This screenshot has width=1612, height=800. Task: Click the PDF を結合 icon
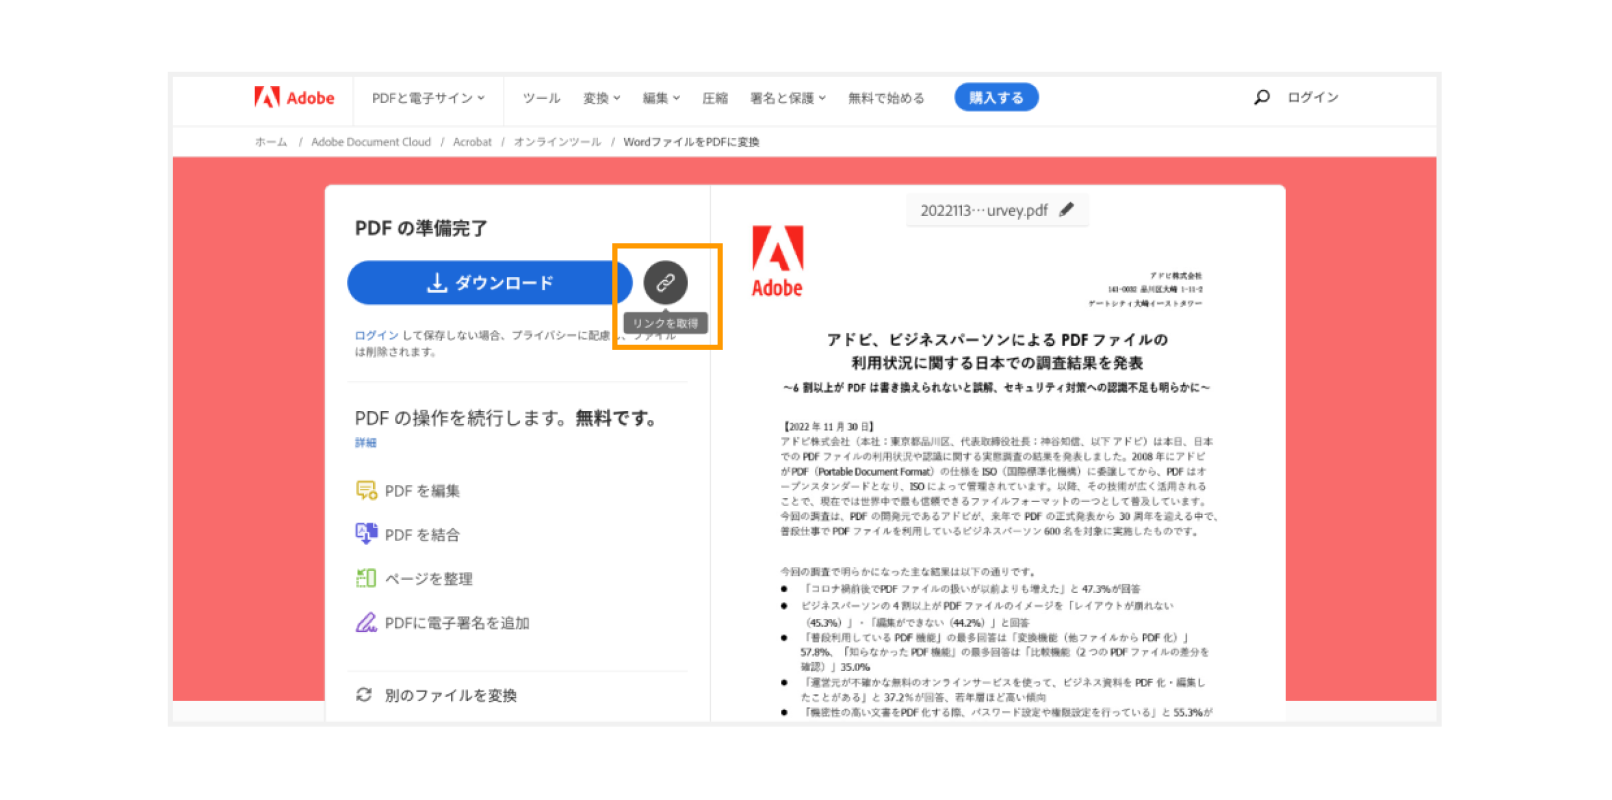tap(366, 534)
